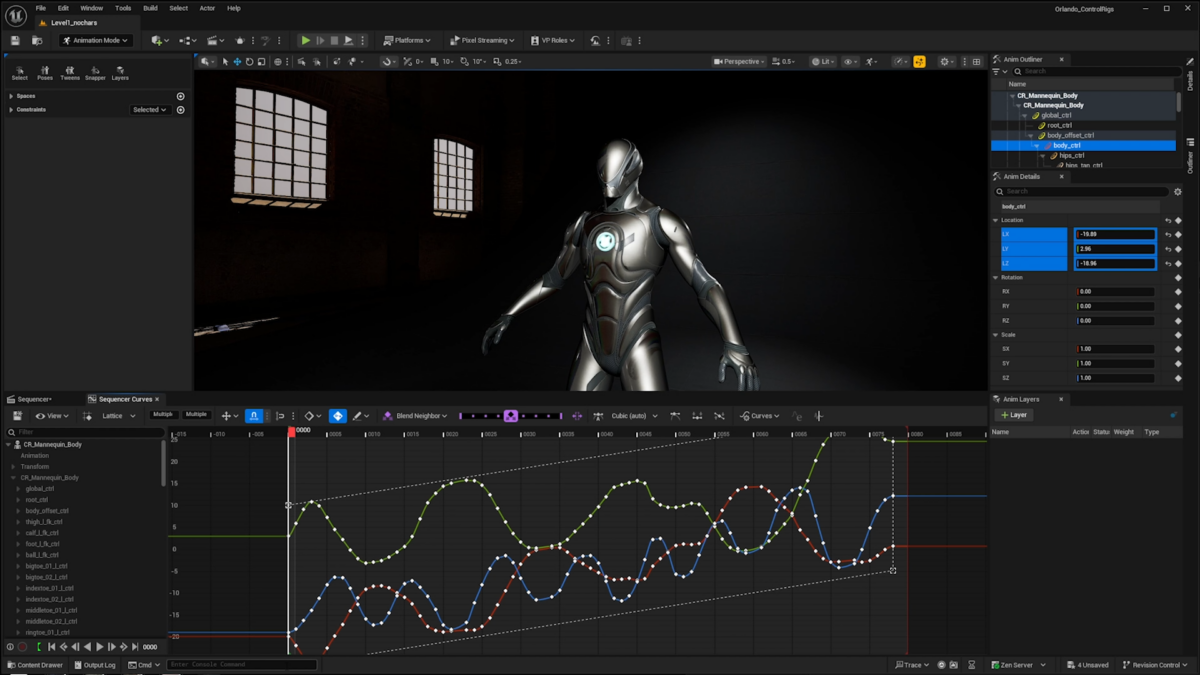Open the Platforms dropdown
This screenshot has height=675, width=1200.
tap(407, 41)
